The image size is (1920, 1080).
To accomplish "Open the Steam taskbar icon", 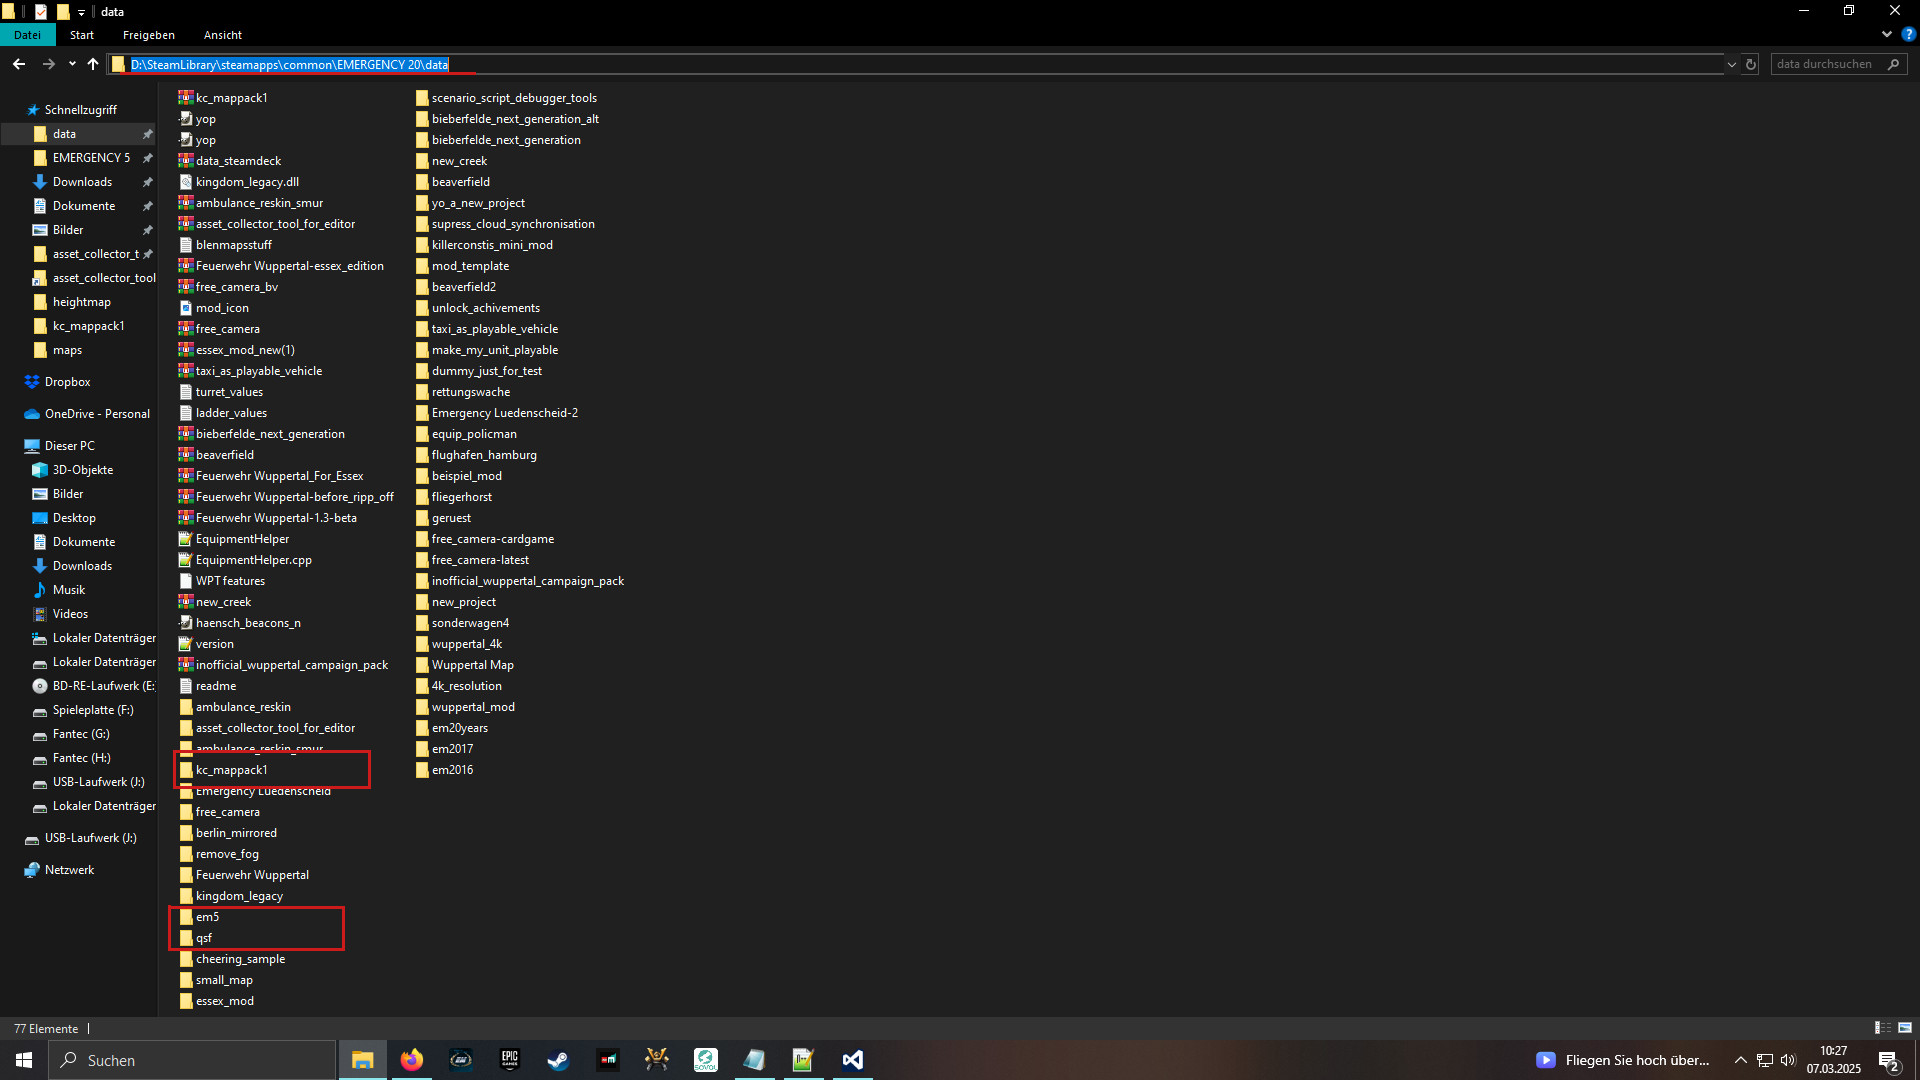I will tap(559, 1060).
